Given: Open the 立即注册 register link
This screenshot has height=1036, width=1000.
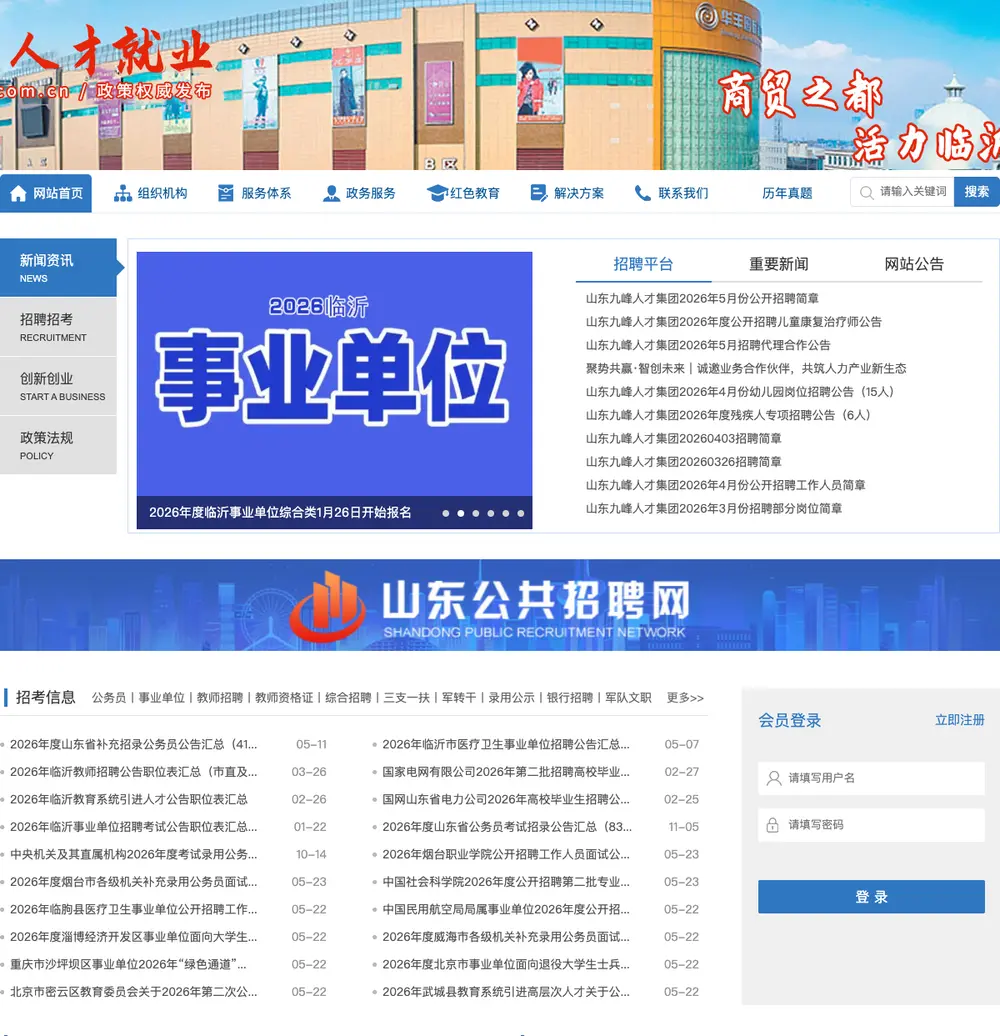Looking at the screenshot, I should [960, 720].
